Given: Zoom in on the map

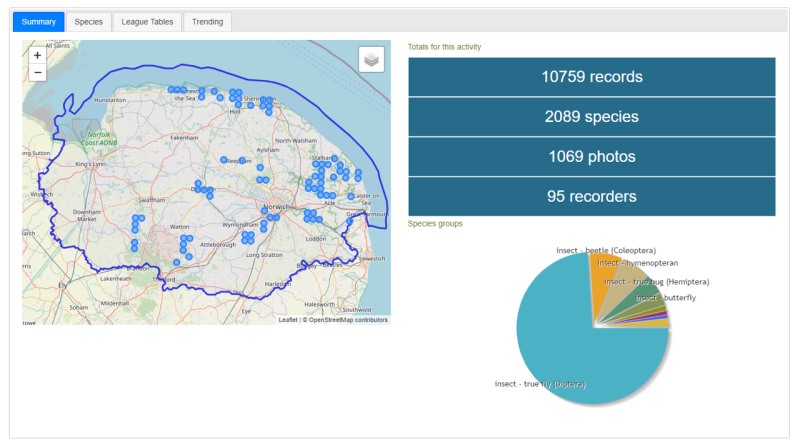Looking at the screenshot, I should tap(37, 56).
